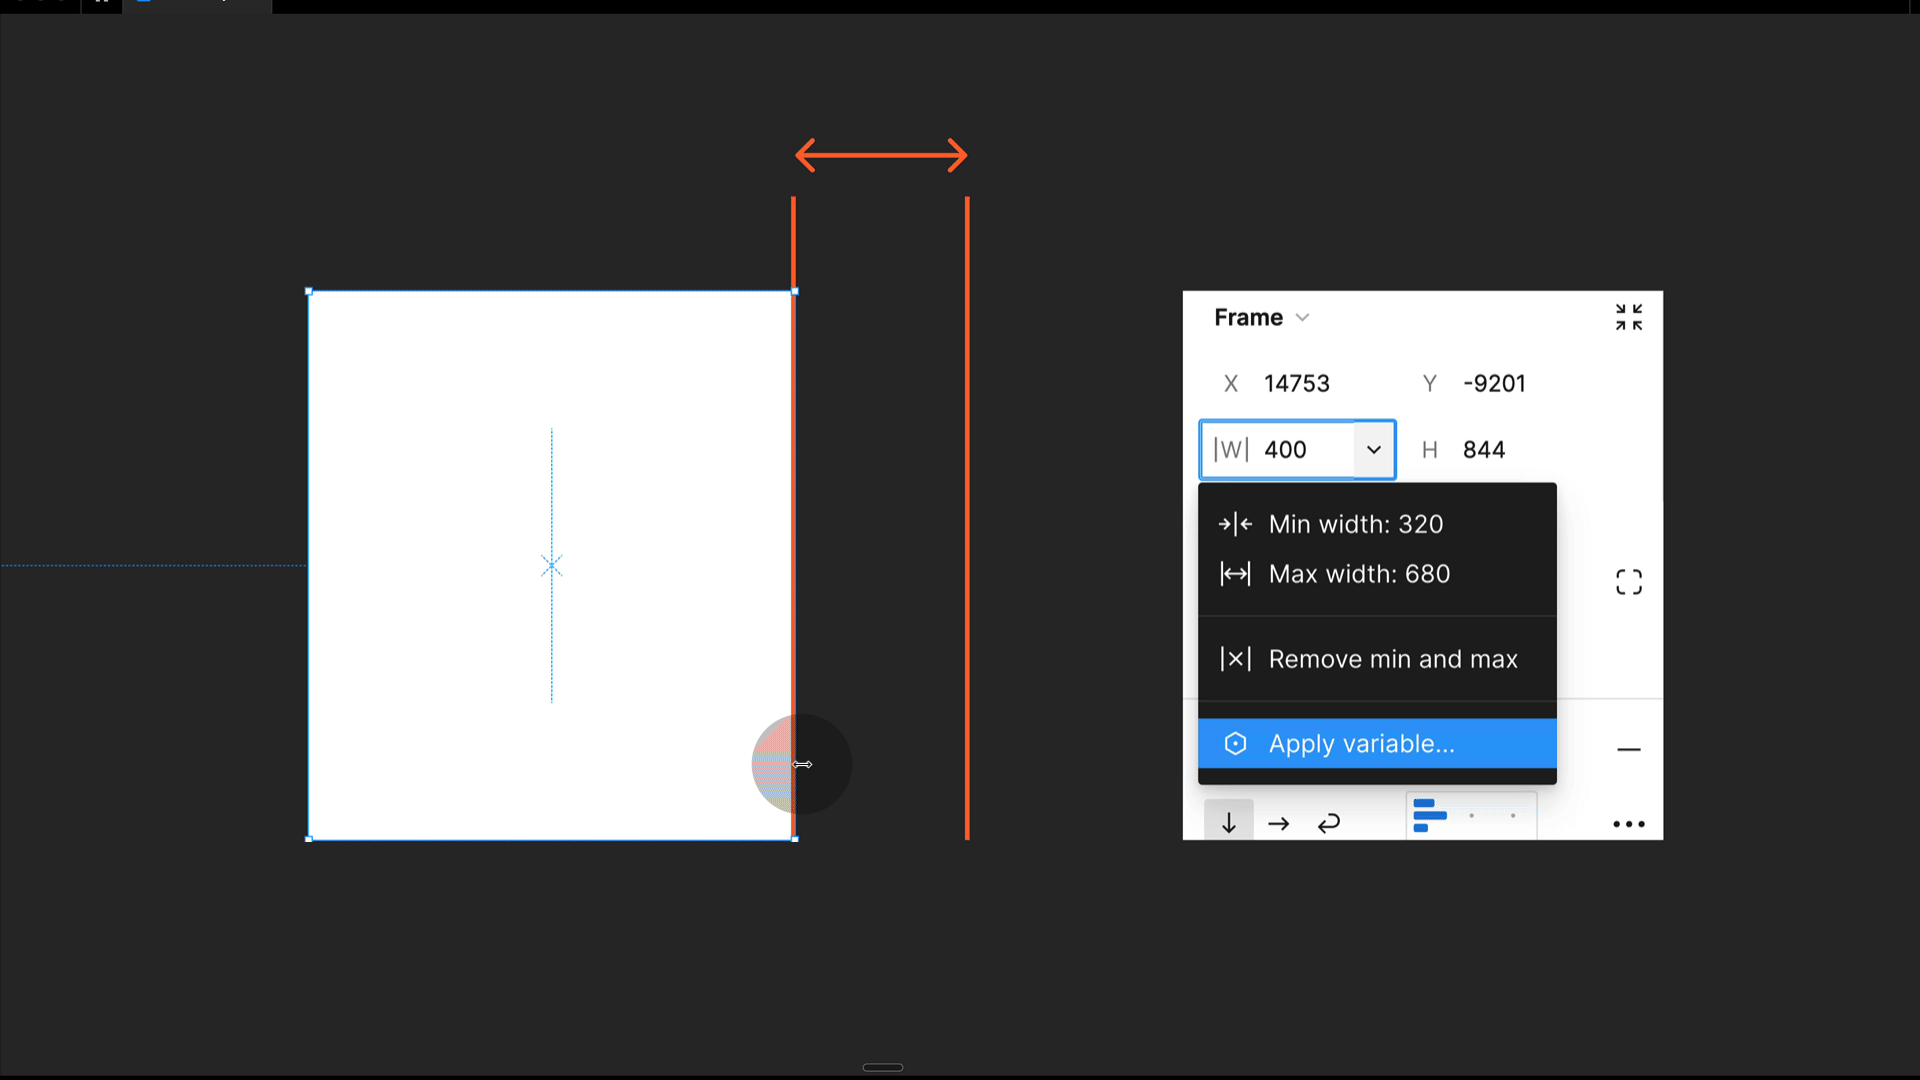Choose Max width: 680 option
The image size is (1920, 1080).
[1358, 574]
